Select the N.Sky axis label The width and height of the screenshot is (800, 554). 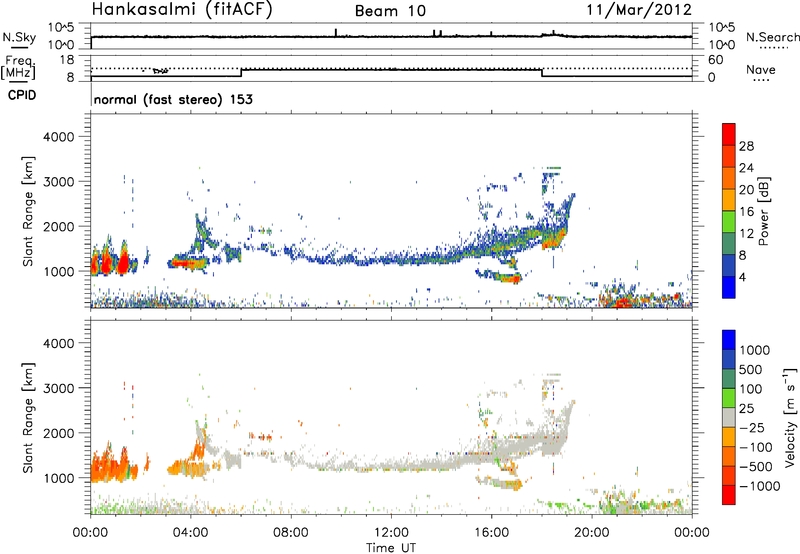[19, 37]
